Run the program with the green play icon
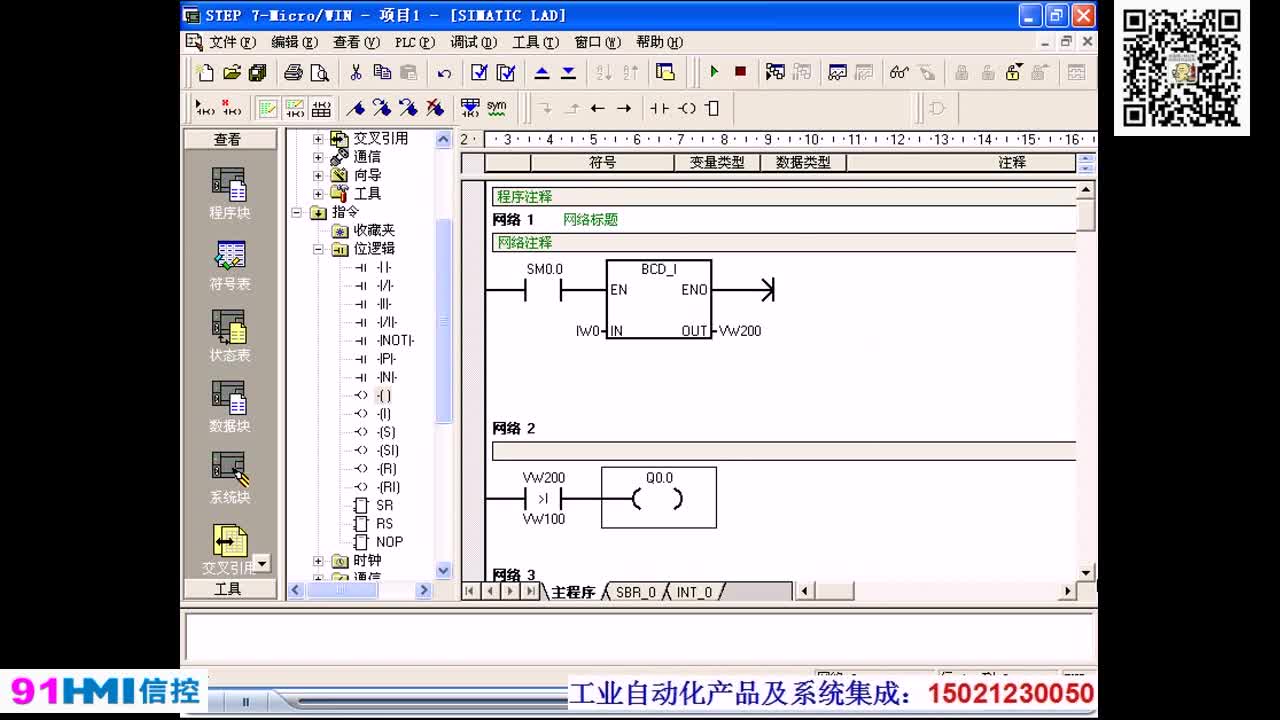 713,71
